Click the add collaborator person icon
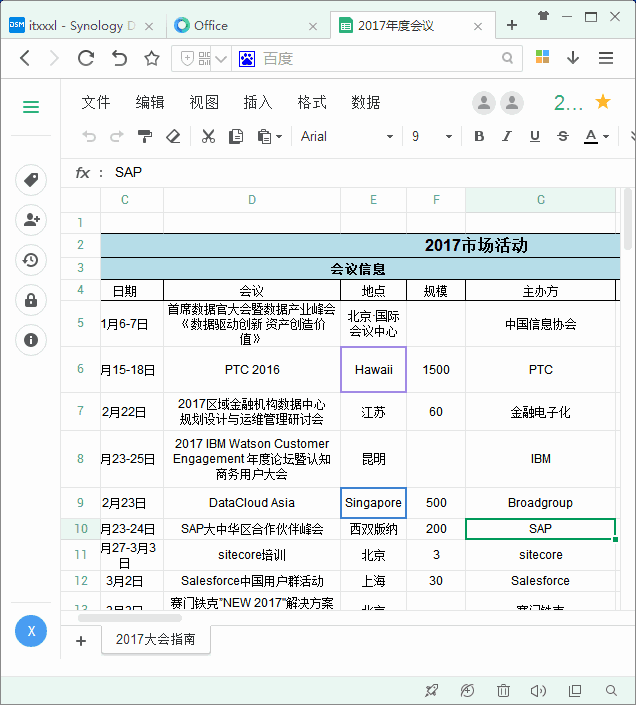Screen dimensions: 636x705 [x=31, y=220]
